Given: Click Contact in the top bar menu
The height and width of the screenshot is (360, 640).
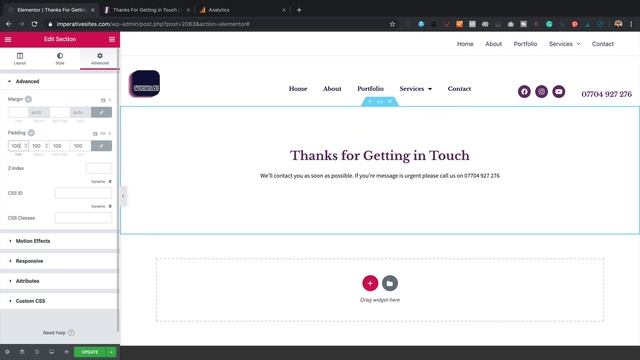Looking at the screenshot, I should click(x=603, y=44).
